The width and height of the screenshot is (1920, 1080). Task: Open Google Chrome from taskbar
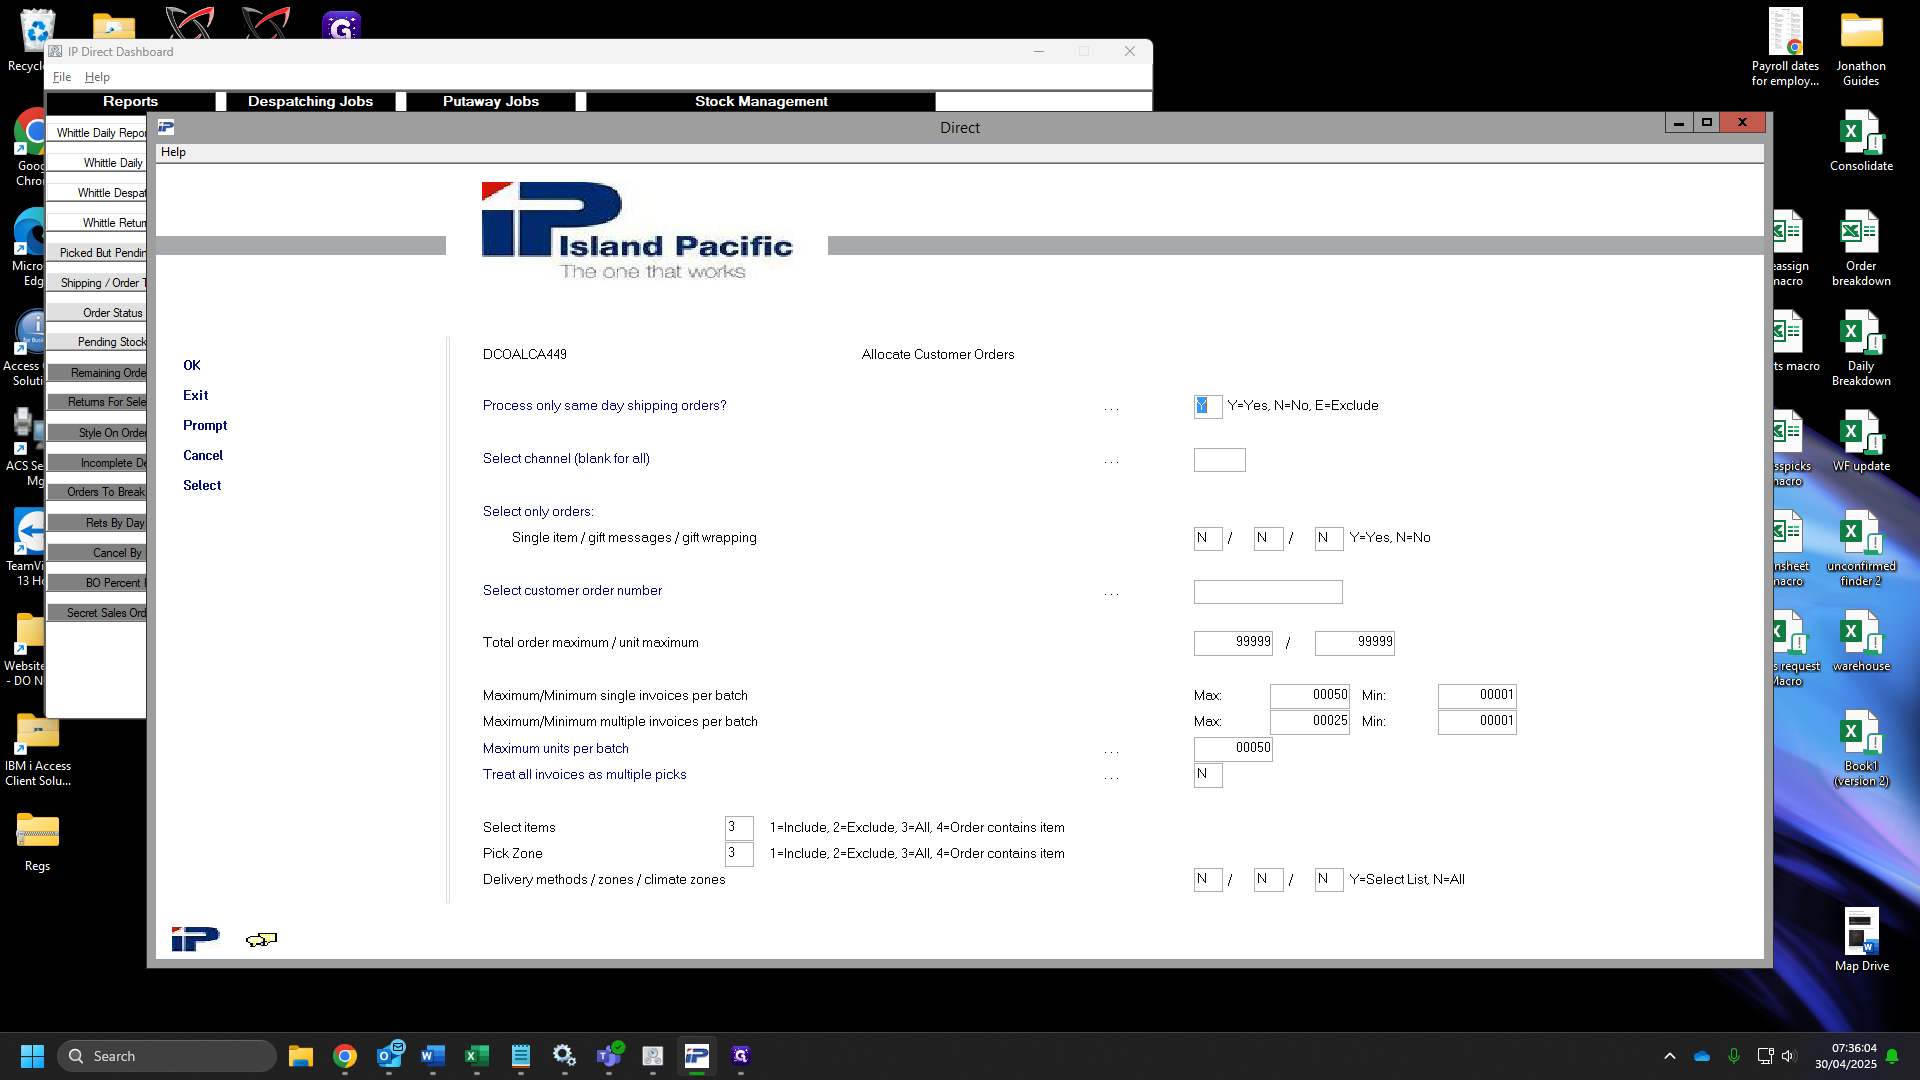click(345, 1056)
